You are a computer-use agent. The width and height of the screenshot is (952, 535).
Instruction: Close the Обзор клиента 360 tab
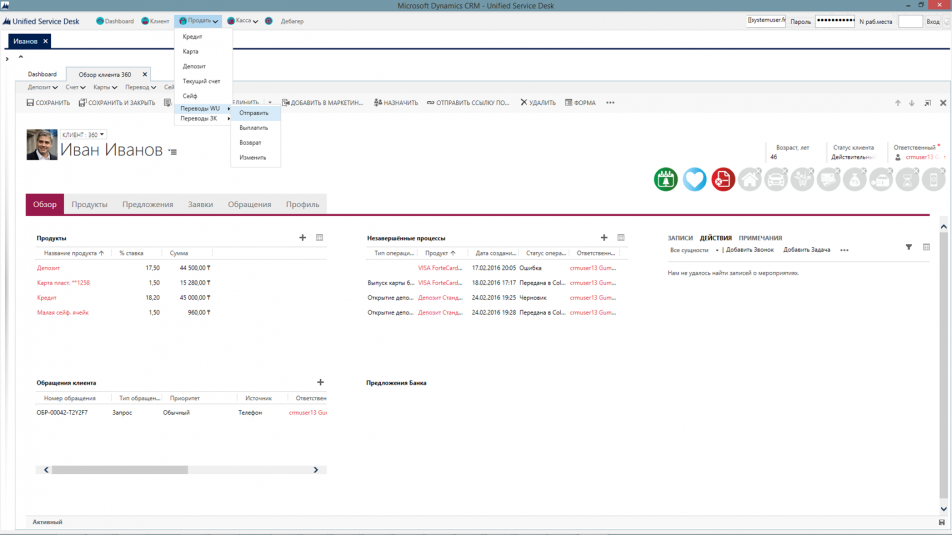145,74
